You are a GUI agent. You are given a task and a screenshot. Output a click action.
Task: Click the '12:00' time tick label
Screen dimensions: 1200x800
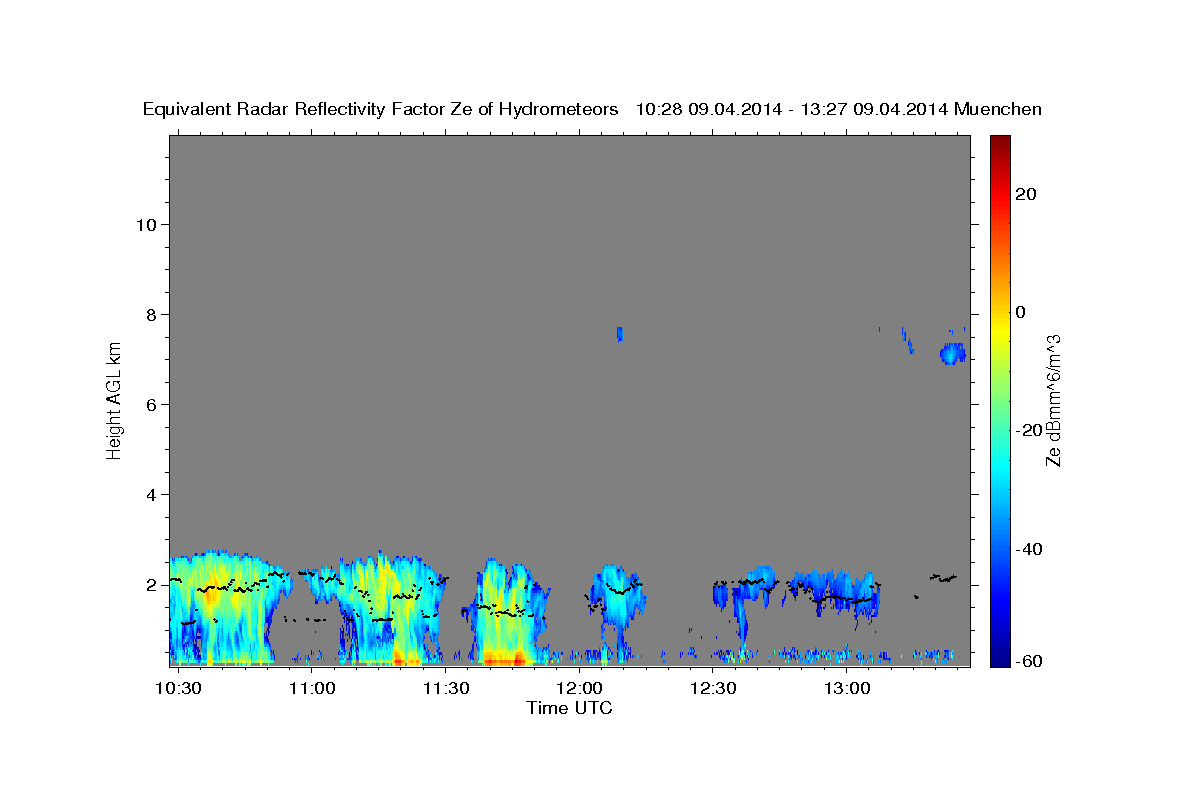click(580, 688)
